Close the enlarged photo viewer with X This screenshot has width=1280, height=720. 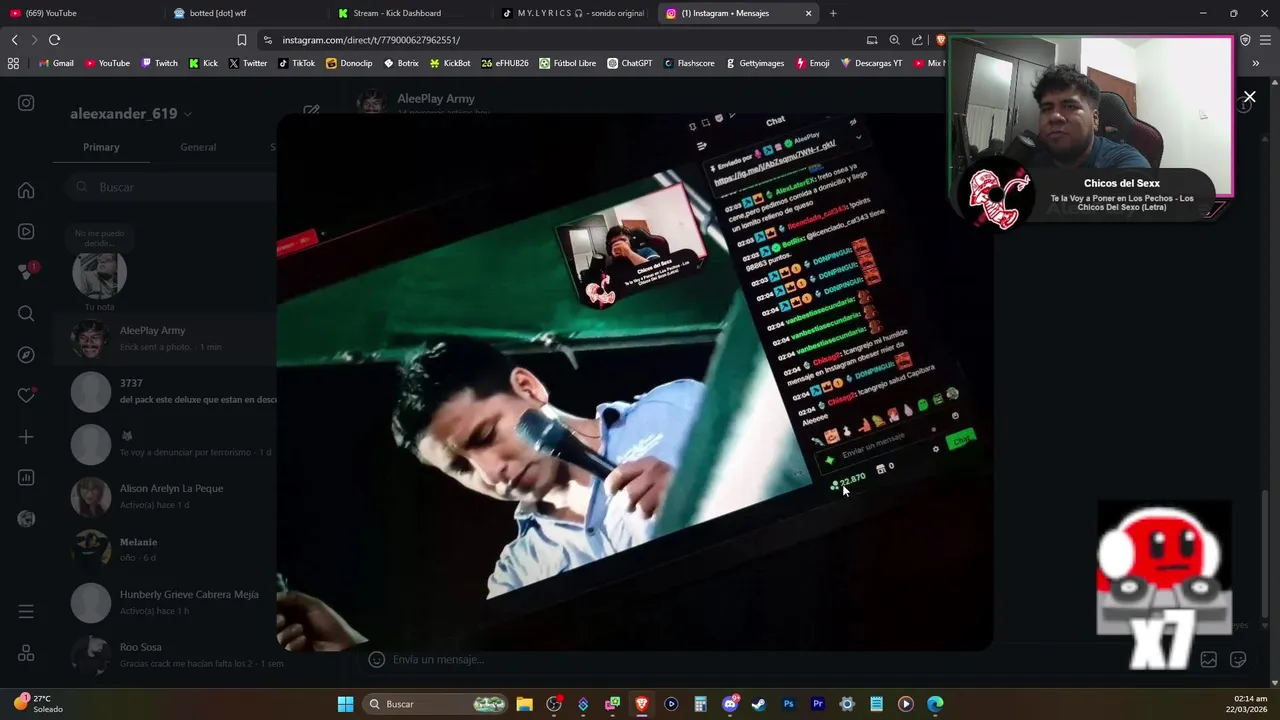click(1249, 97)
